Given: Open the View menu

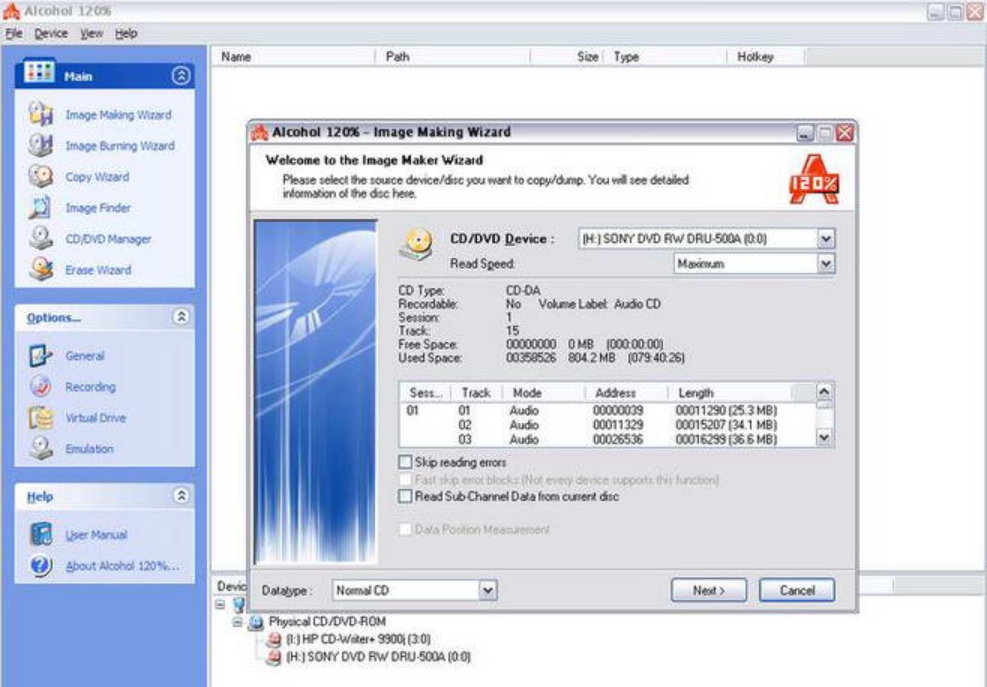Looking at the screenshot, I should pyautogui.click(x=91, y=33).
